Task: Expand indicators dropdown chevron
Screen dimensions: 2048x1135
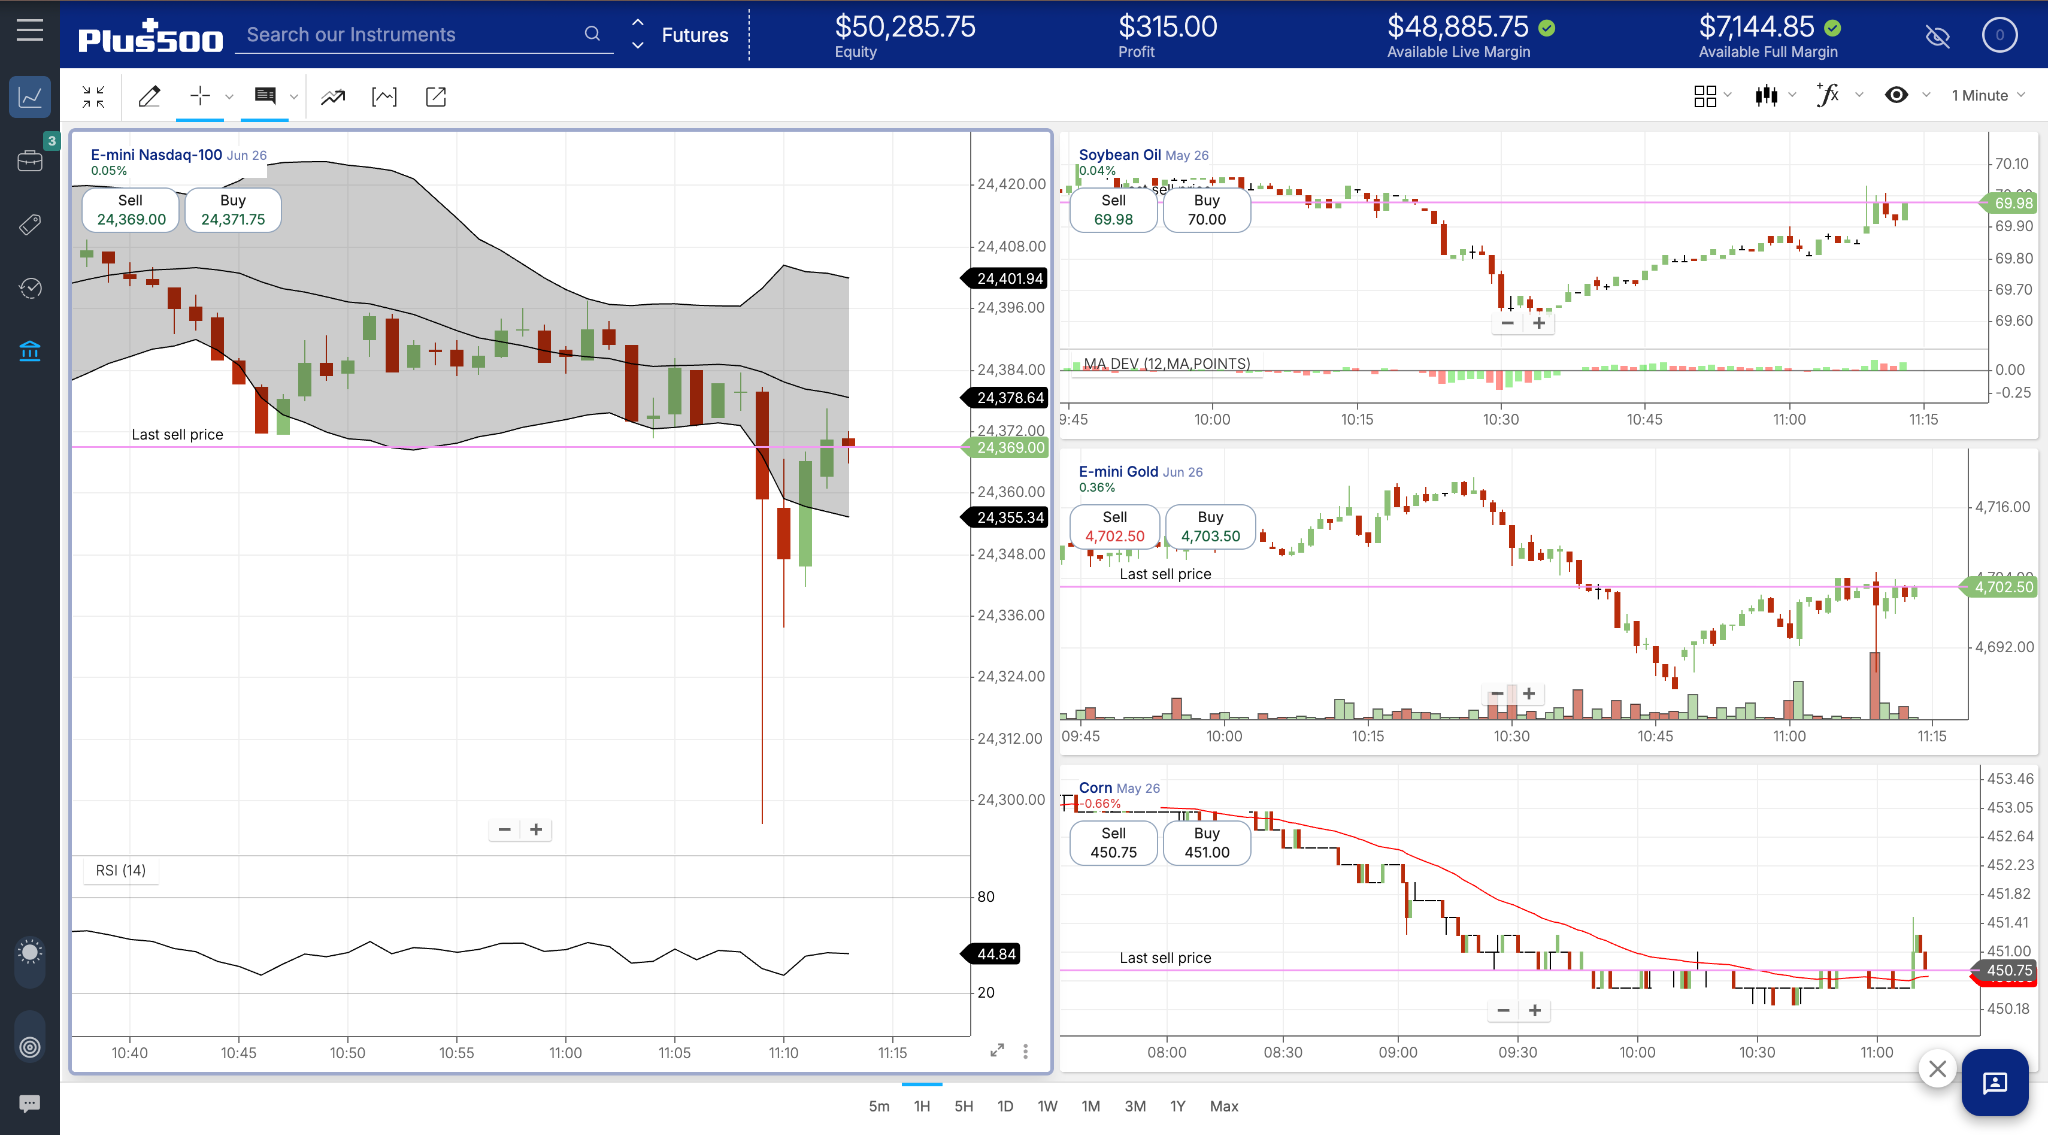Action: click(1859, 96)
